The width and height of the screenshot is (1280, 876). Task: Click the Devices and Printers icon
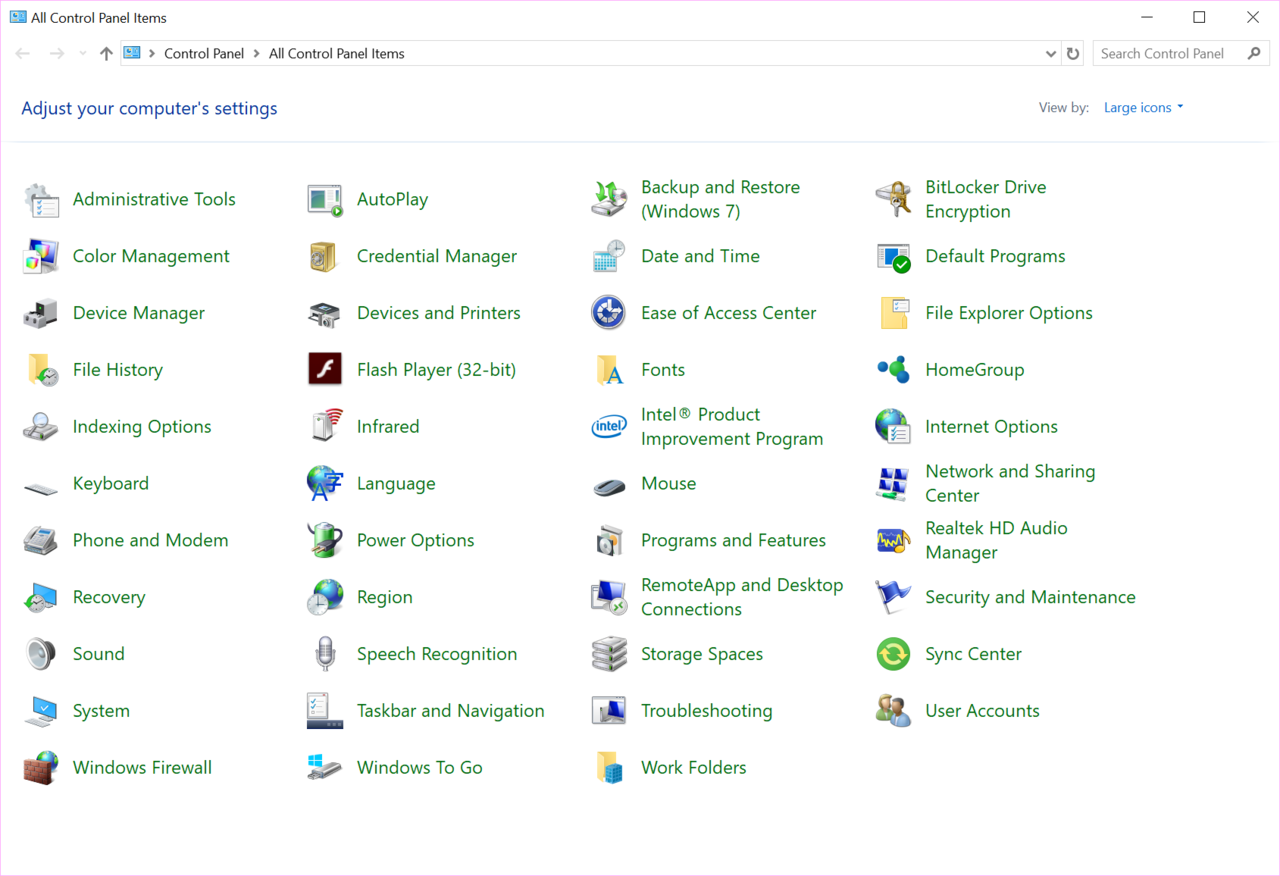[x=325, y=314]
